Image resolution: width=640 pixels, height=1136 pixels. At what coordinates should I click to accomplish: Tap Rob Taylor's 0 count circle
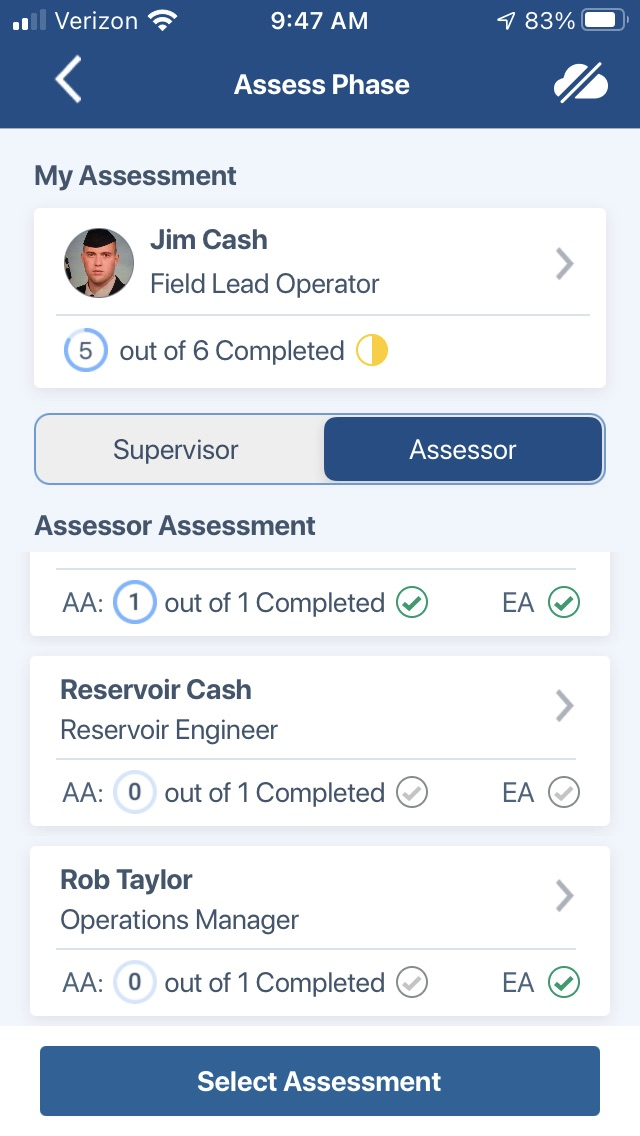click(134, 982)
